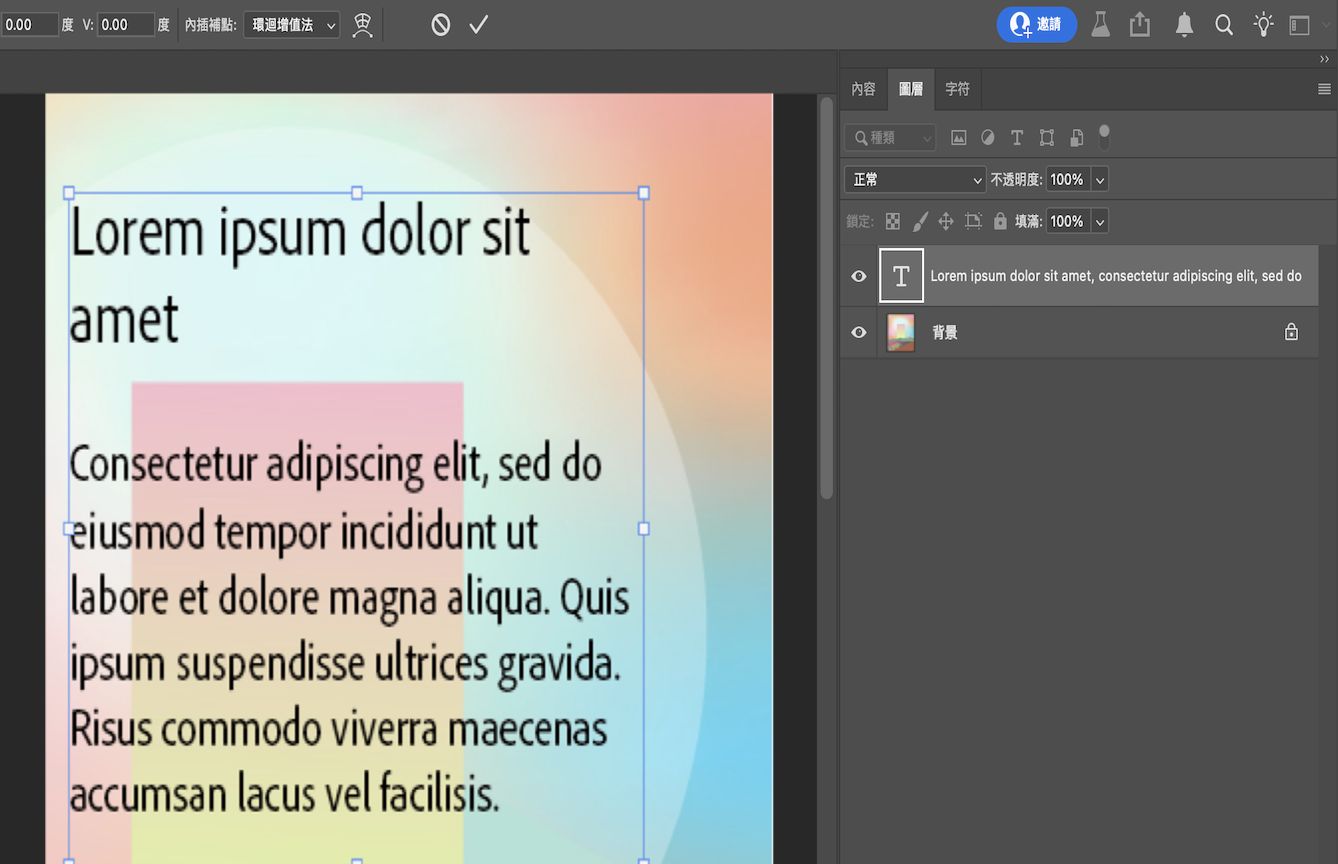Click the smart objects filter icon
Screen dimensions: 1338x864
(1076, 137)
